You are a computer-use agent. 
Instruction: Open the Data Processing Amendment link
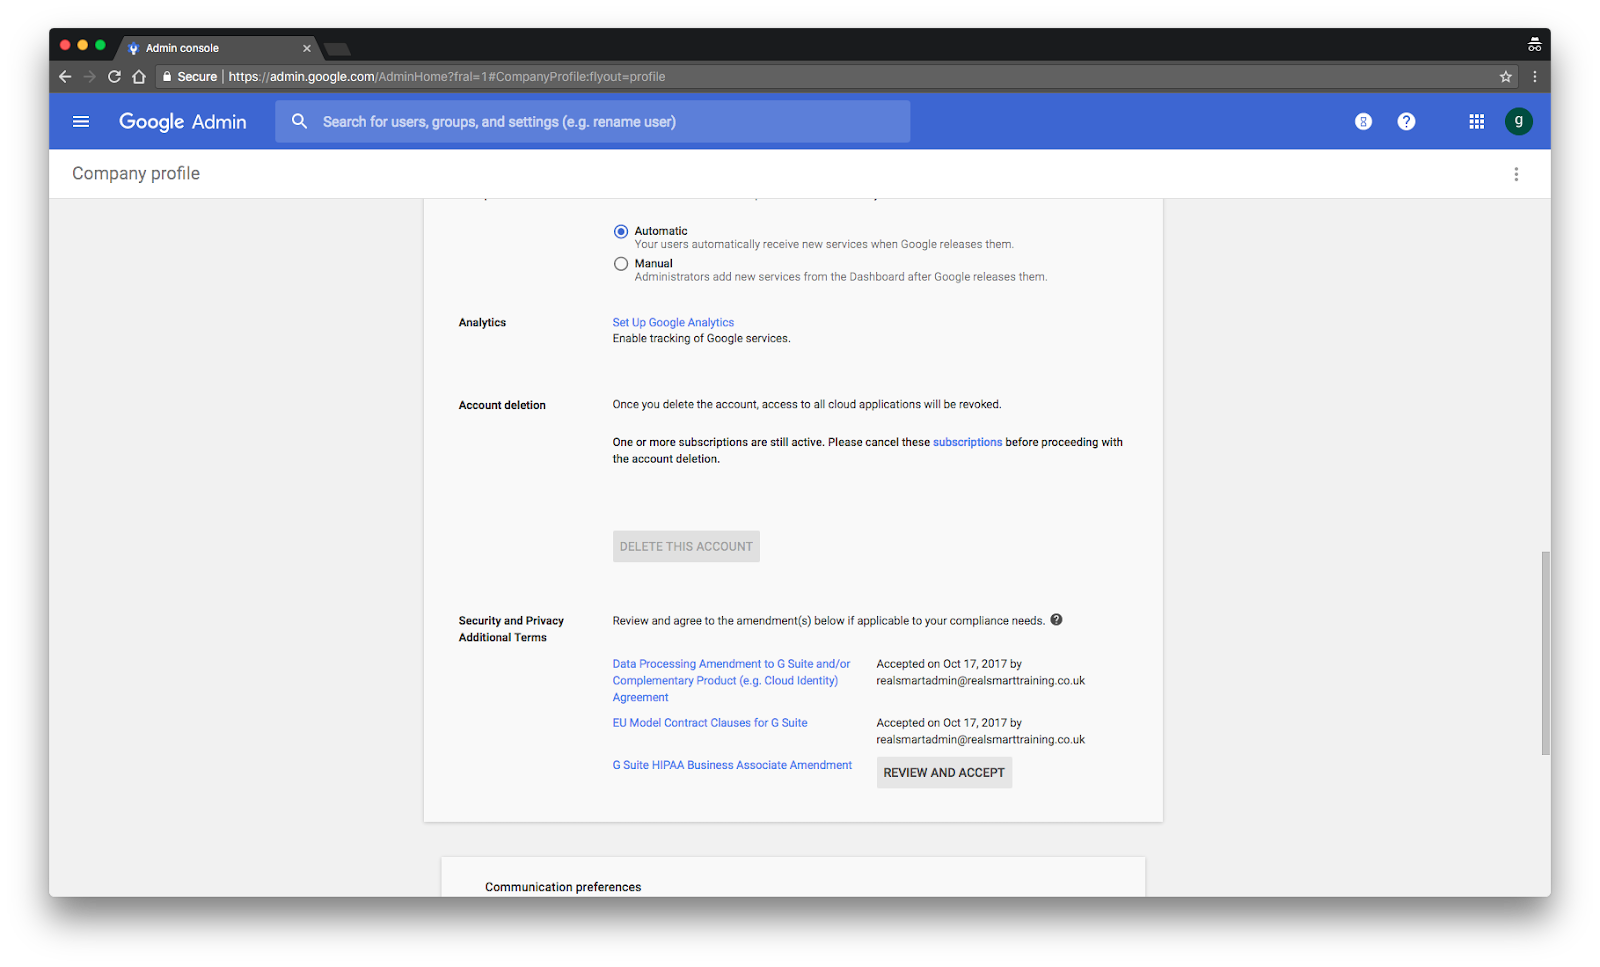pos(732,681)
